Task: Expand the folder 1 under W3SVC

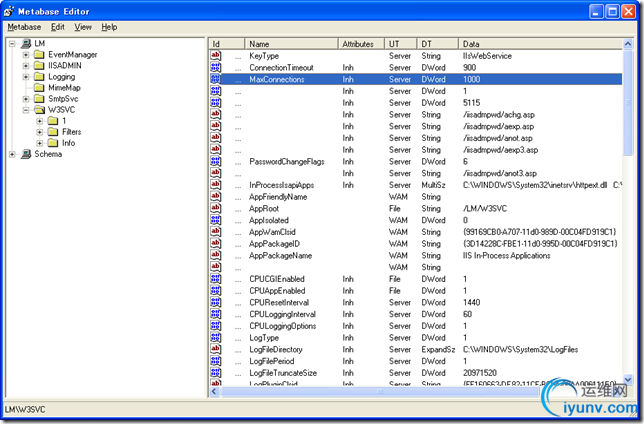Action: tap(39, 121)
